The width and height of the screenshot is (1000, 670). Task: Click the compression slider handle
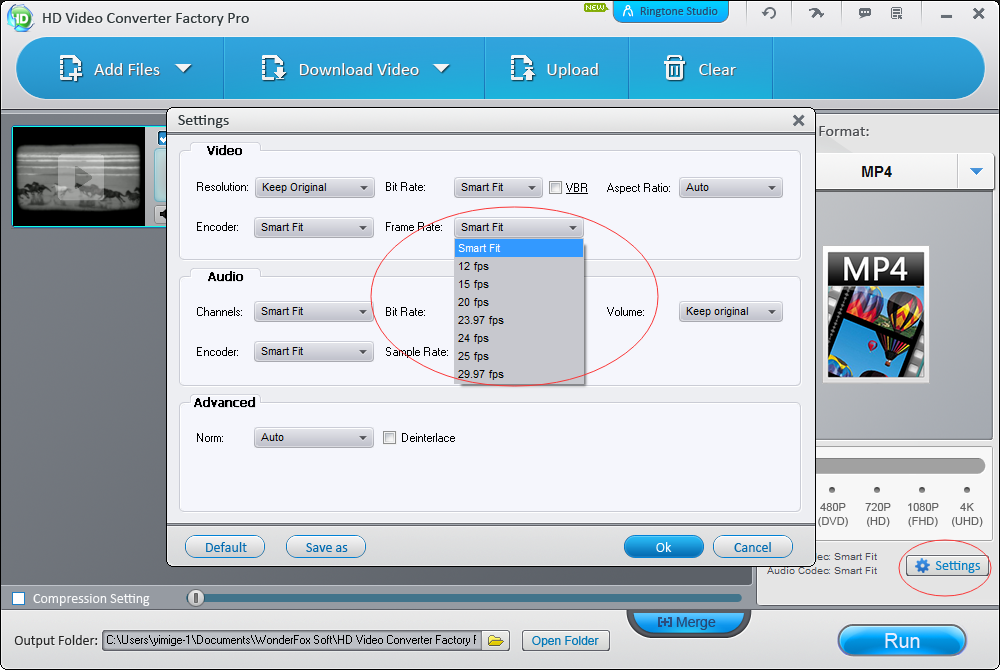(195, 598)
